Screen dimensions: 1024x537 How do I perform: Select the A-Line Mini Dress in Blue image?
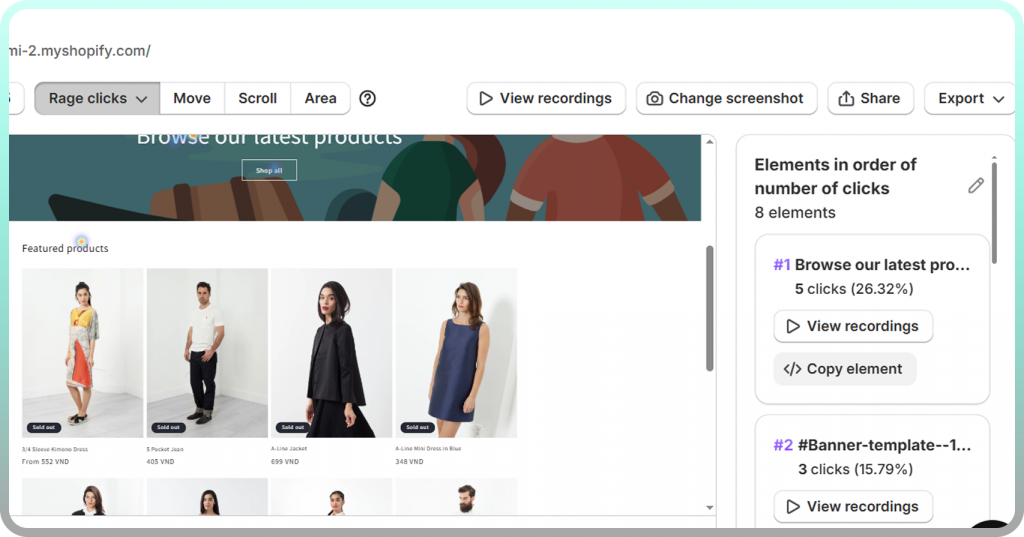point(456,352)
